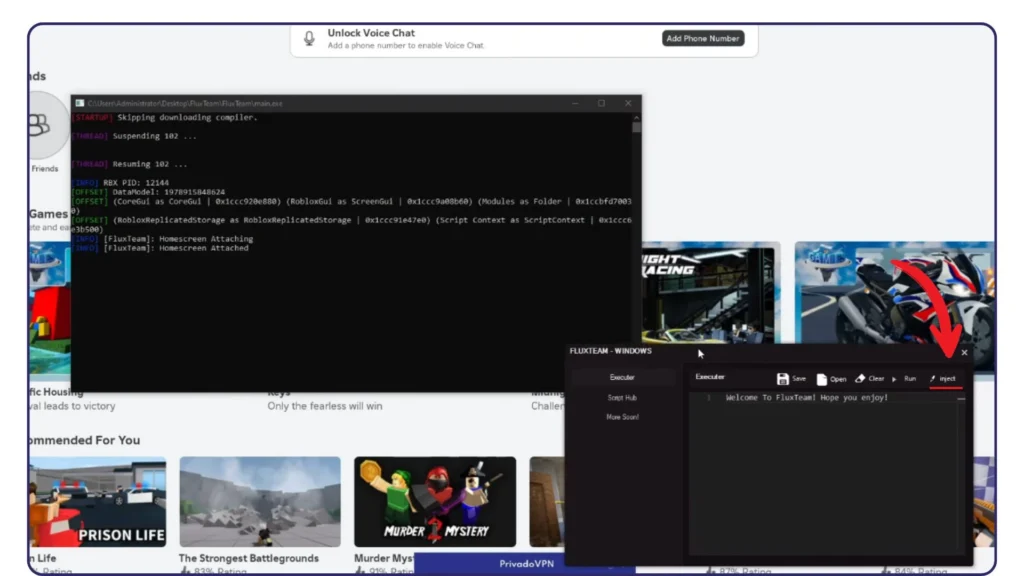The width and height of the screenshot is (1024, 576).
Task: Open The Strongest Battlegrounds thumbnail
Action: 260,502
